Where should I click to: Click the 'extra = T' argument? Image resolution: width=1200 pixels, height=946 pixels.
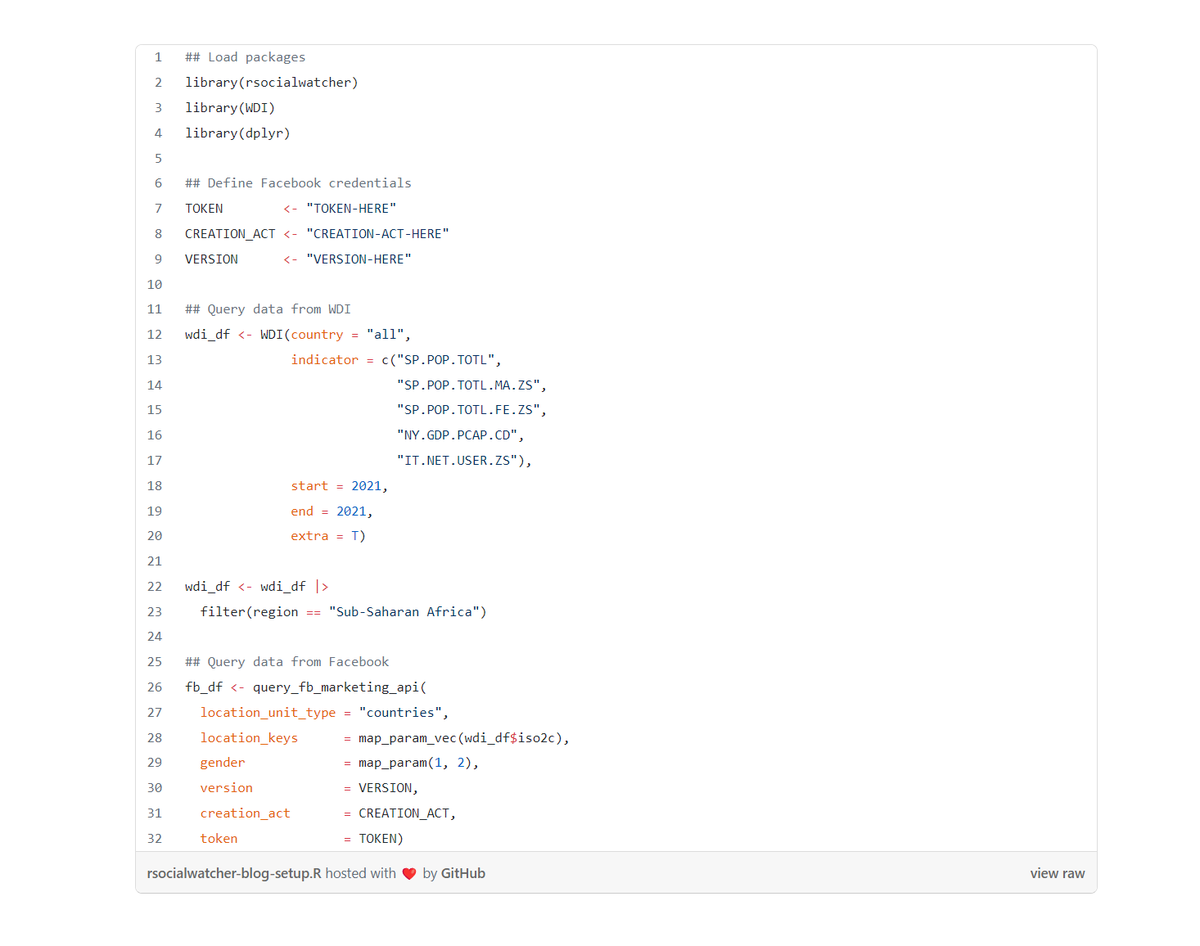[x=325, y=536]
